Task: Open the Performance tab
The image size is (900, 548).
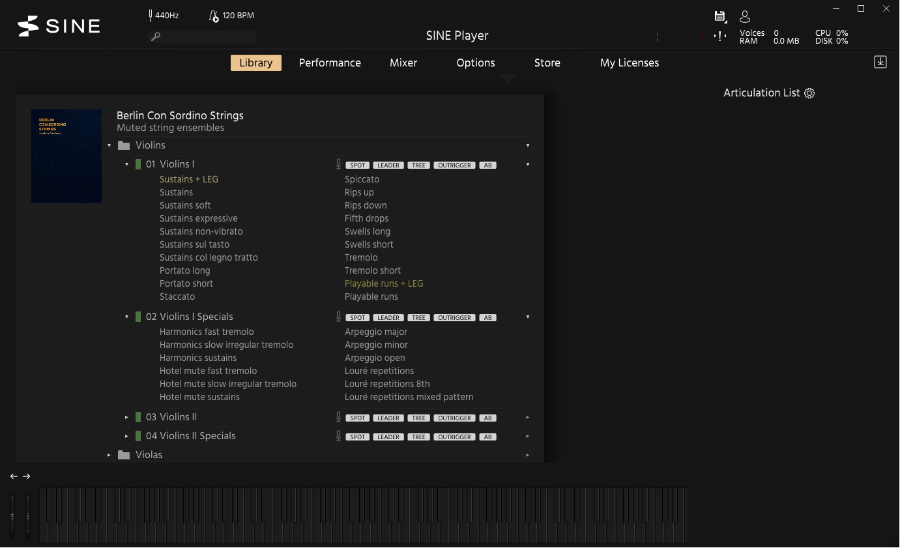Action: (329, 63)
